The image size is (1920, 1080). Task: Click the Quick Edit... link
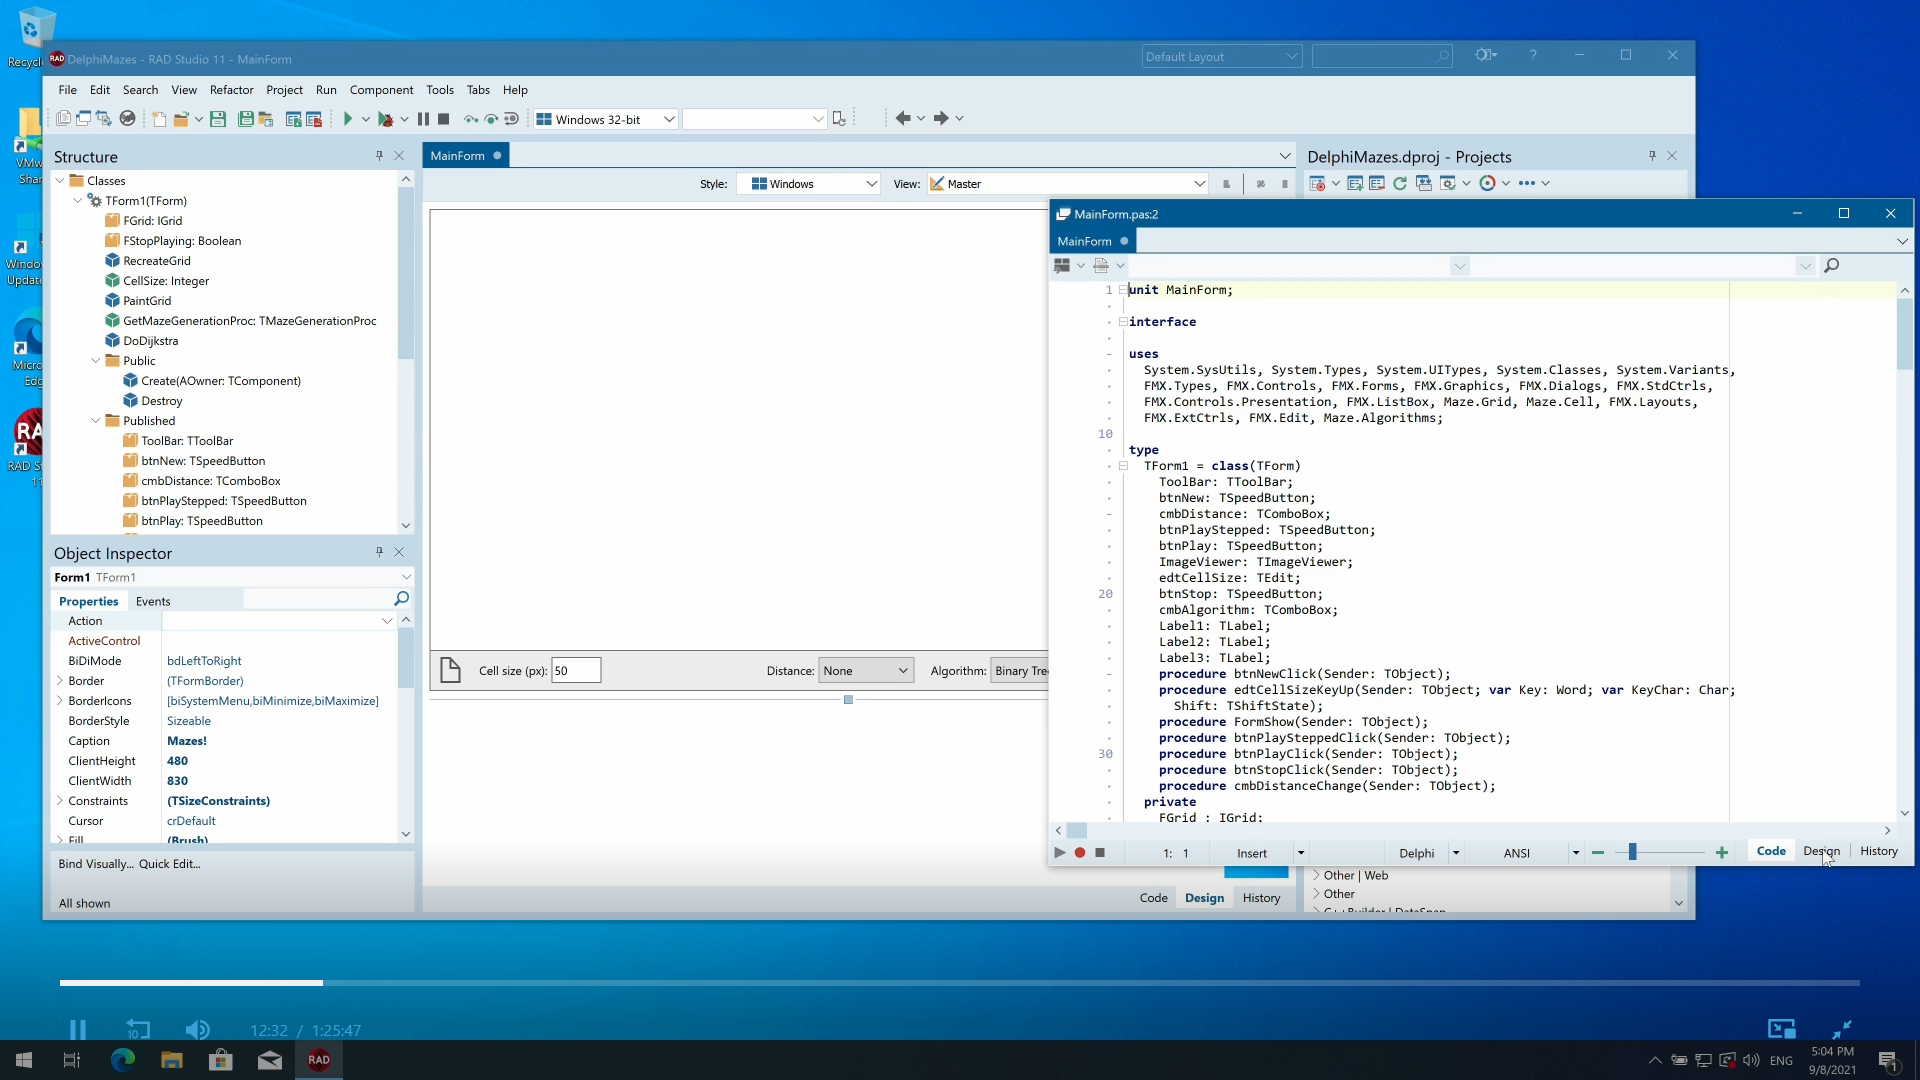[169, 864]
